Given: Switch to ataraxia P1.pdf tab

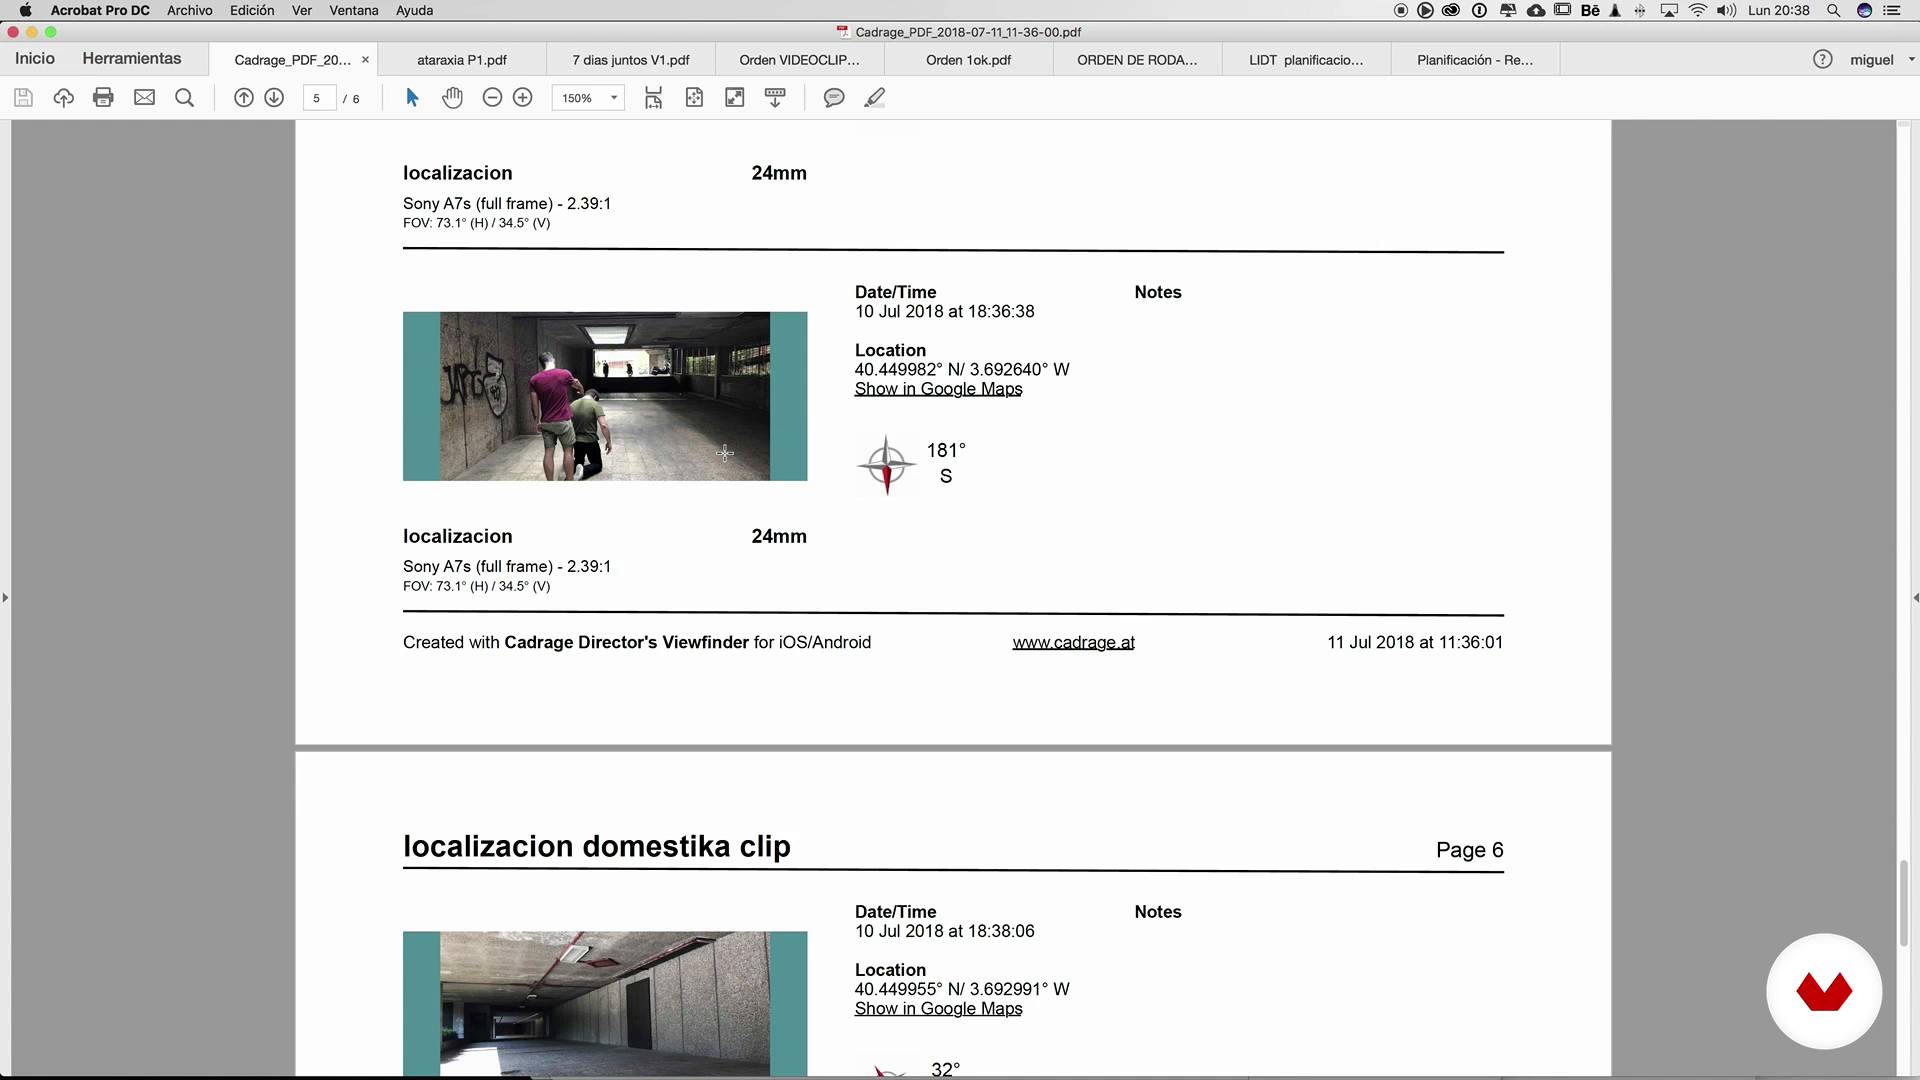Looking at the screenshot, I should click(462, 60).
